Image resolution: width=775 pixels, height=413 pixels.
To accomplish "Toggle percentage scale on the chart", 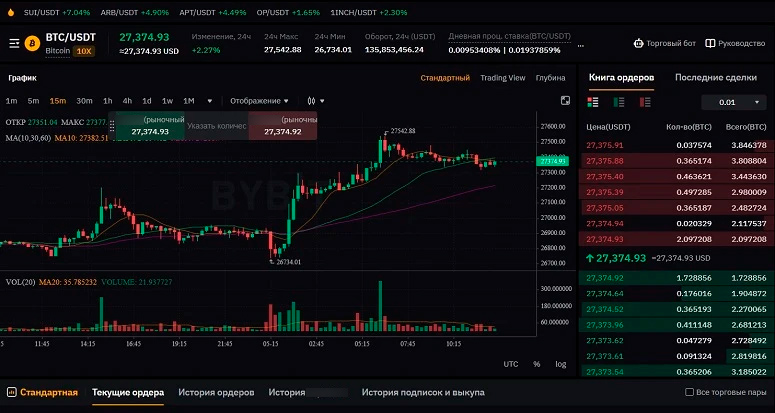I will 536,364.
